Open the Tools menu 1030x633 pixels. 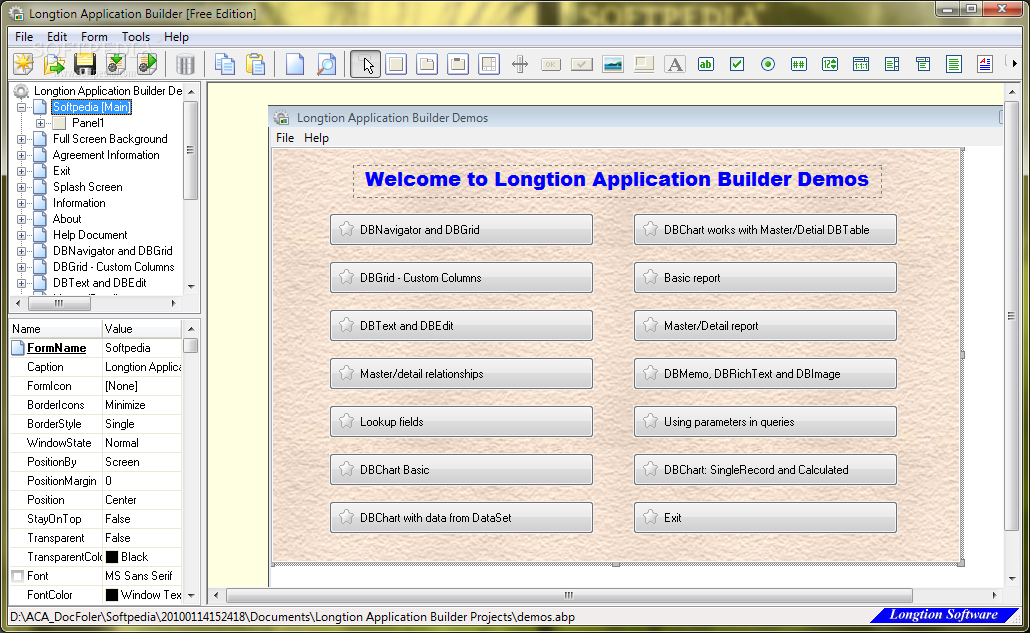click(136, 37)
